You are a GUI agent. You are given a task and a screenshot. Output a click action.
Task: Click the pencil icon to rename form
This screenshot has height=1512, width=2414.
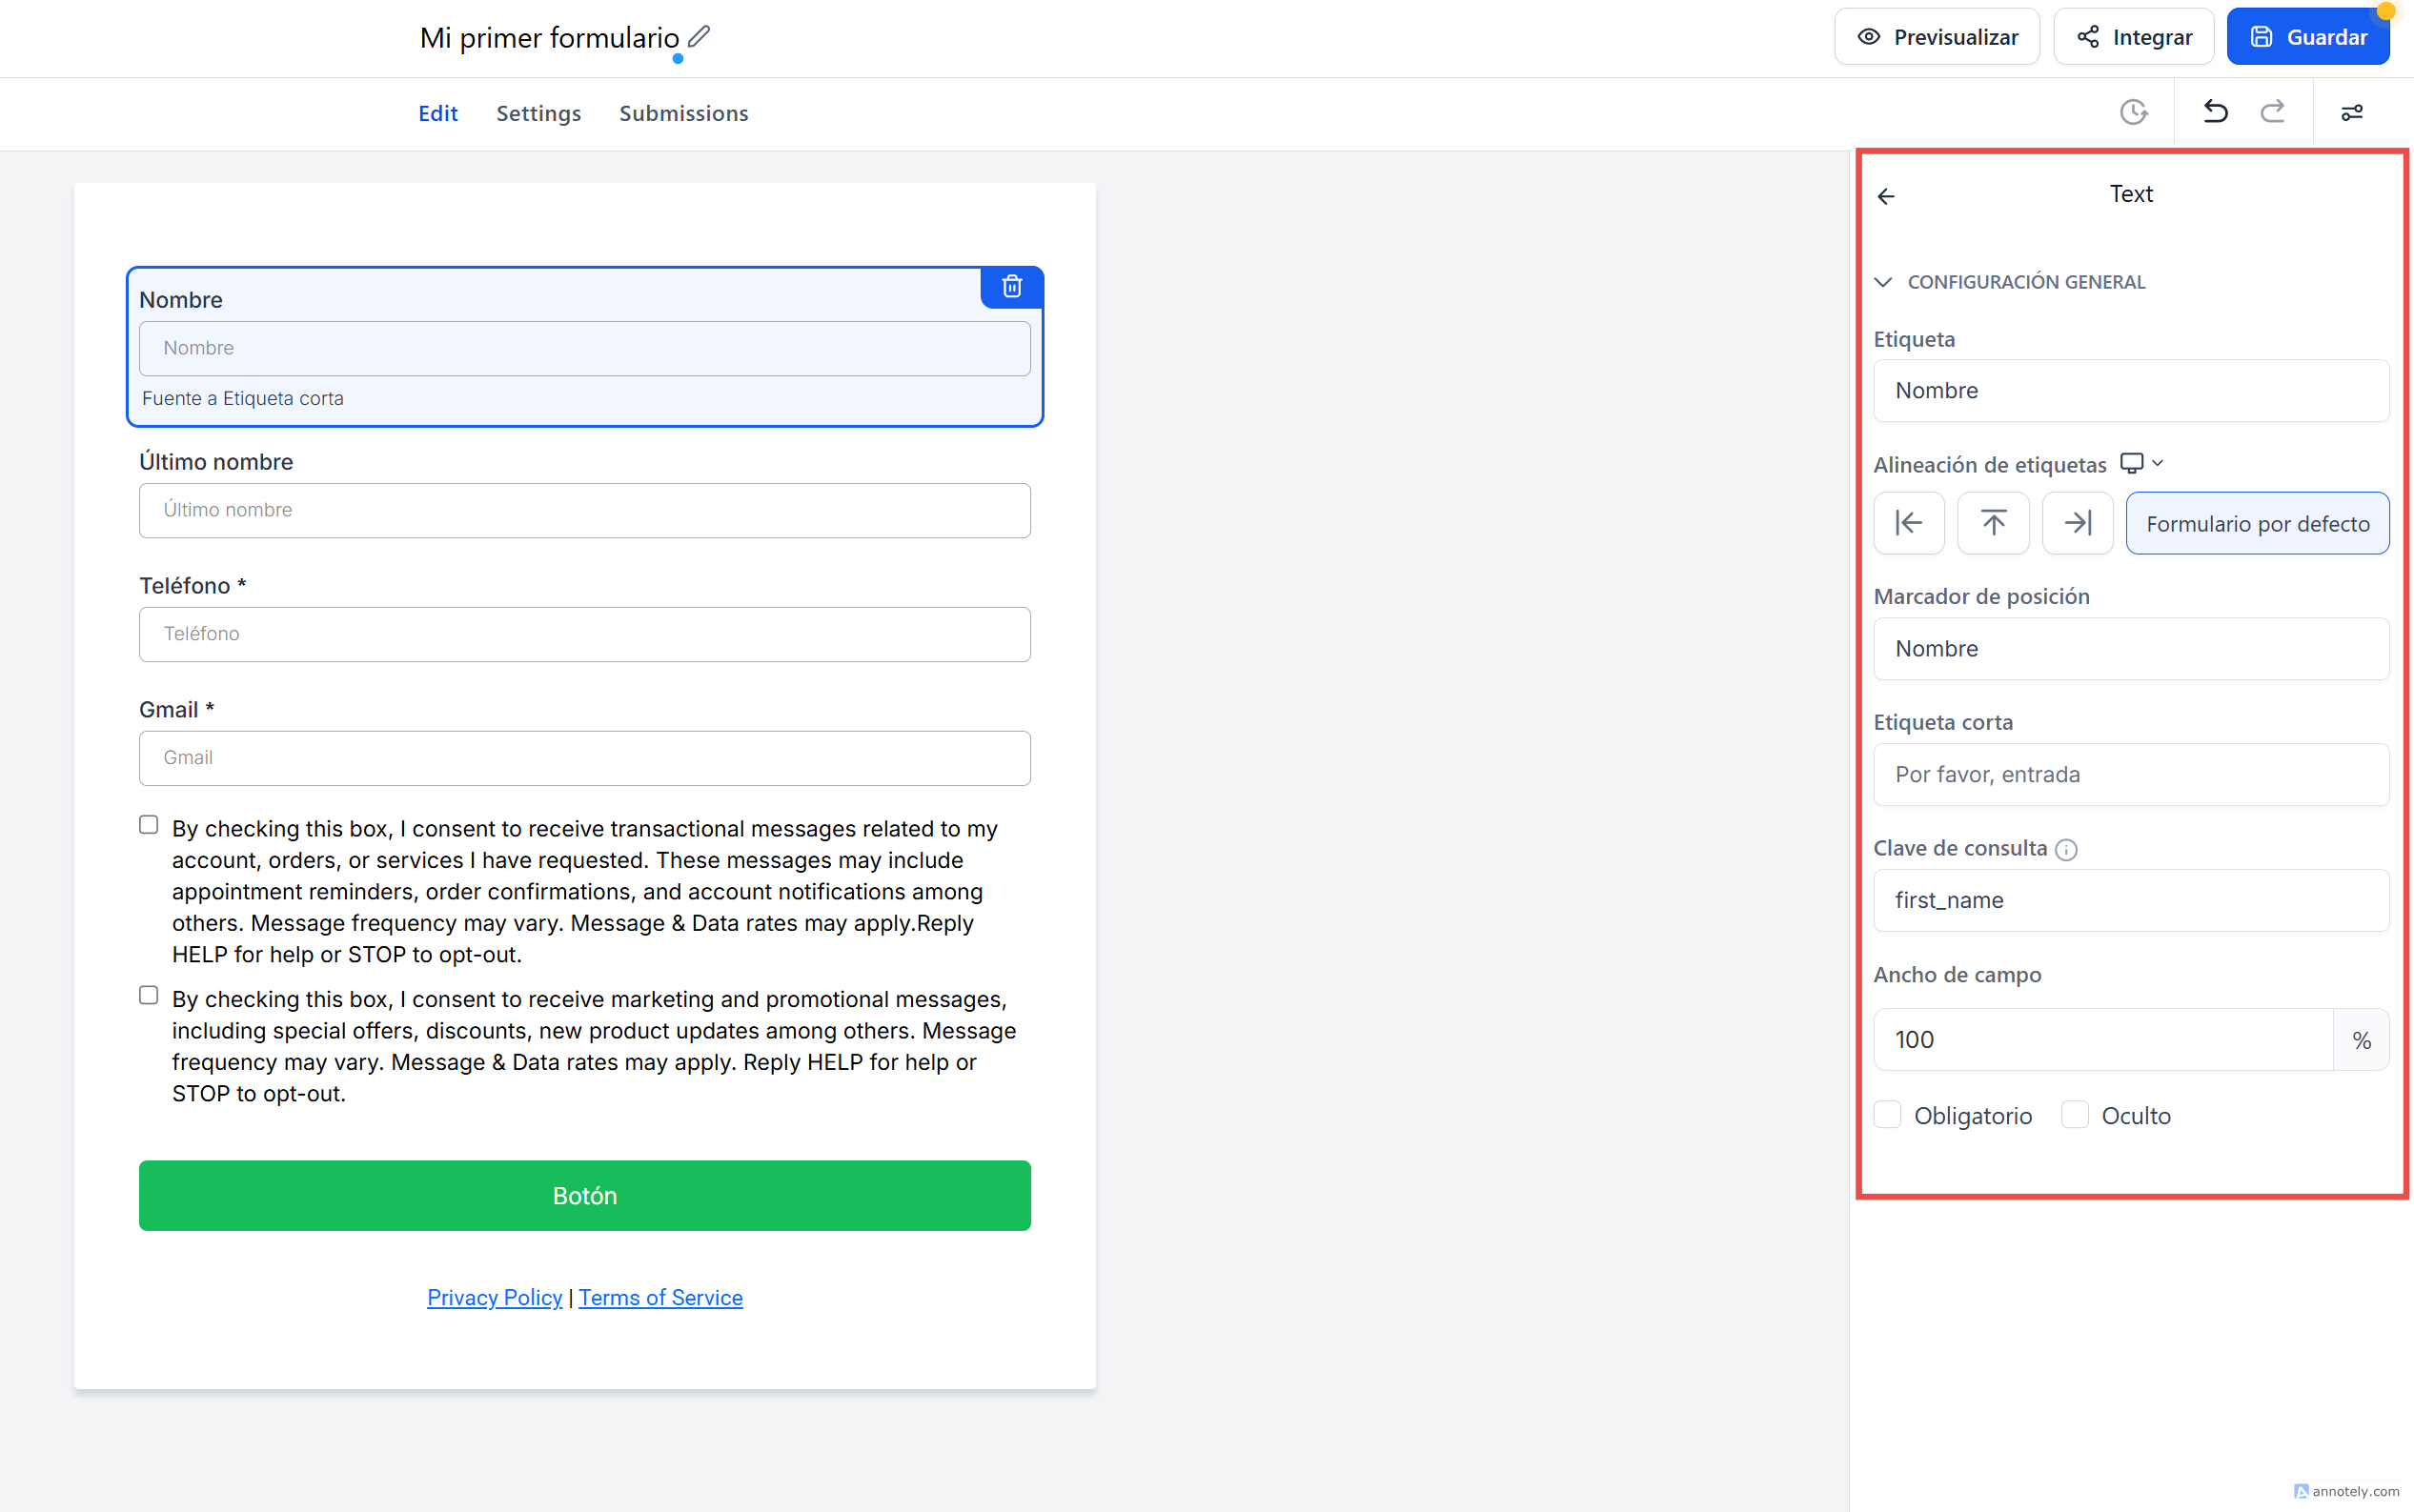point(699,37)
